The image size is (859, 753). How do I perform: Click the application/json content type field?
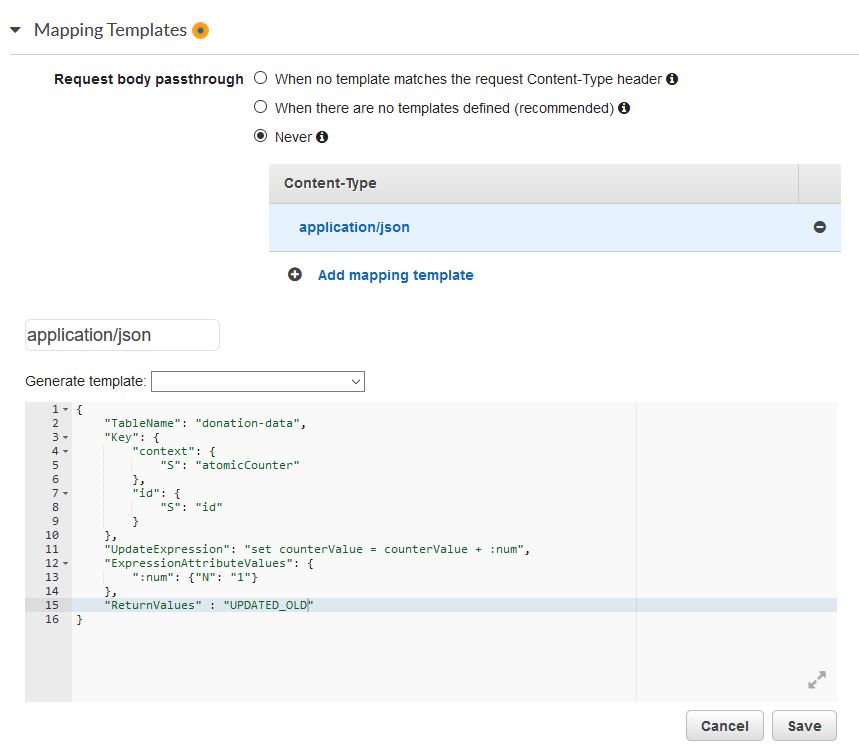pyautogui.click(x=122, y=335)
